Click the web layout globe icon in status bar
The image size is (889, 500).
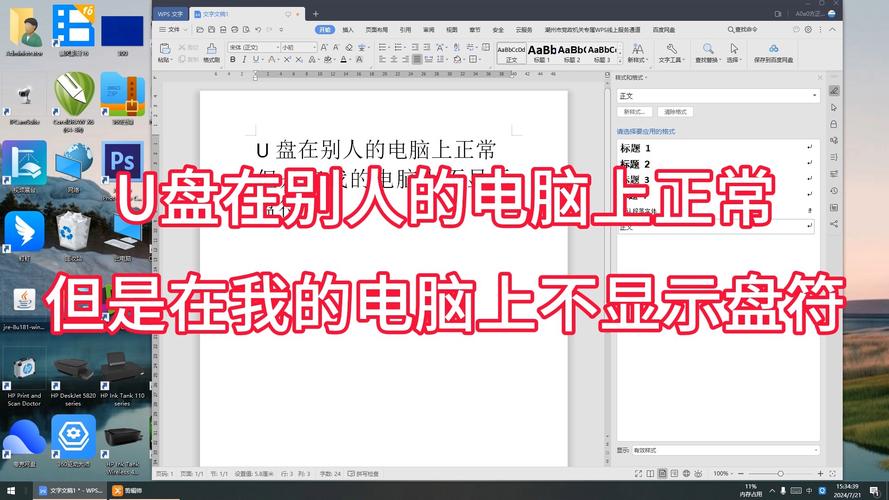[x=686, y=473]
